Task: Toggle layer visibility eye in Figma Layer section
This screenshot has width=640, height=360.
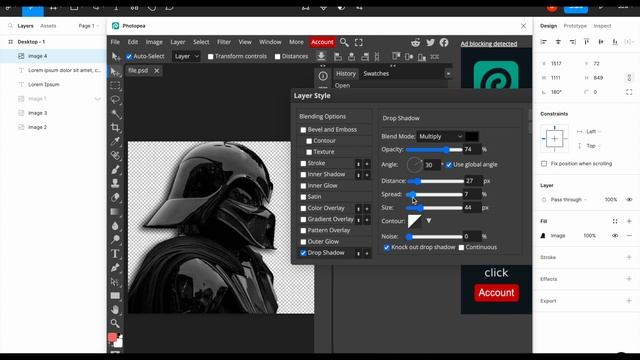Action: (629, 200)
